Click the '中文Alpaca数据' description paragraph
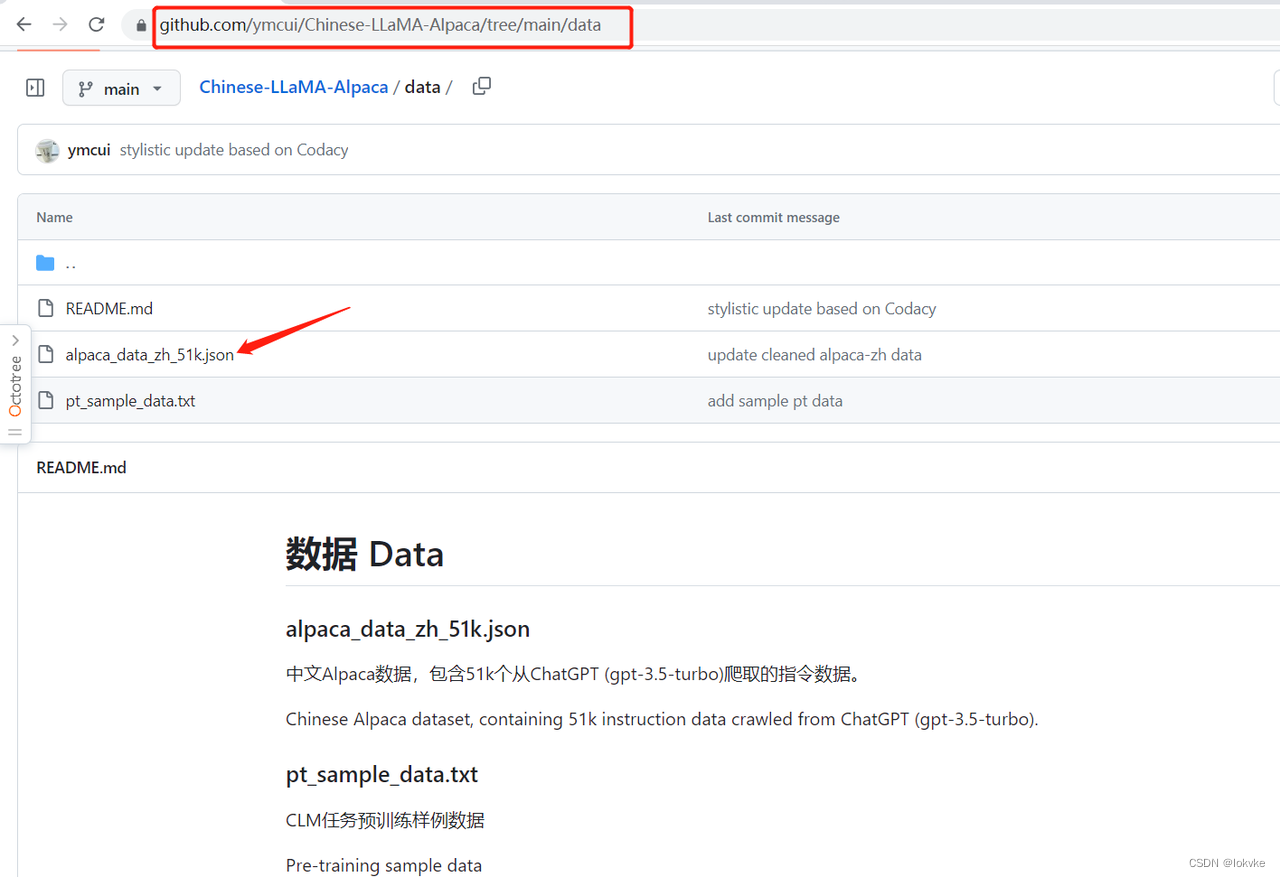 [x=575, y=674]
